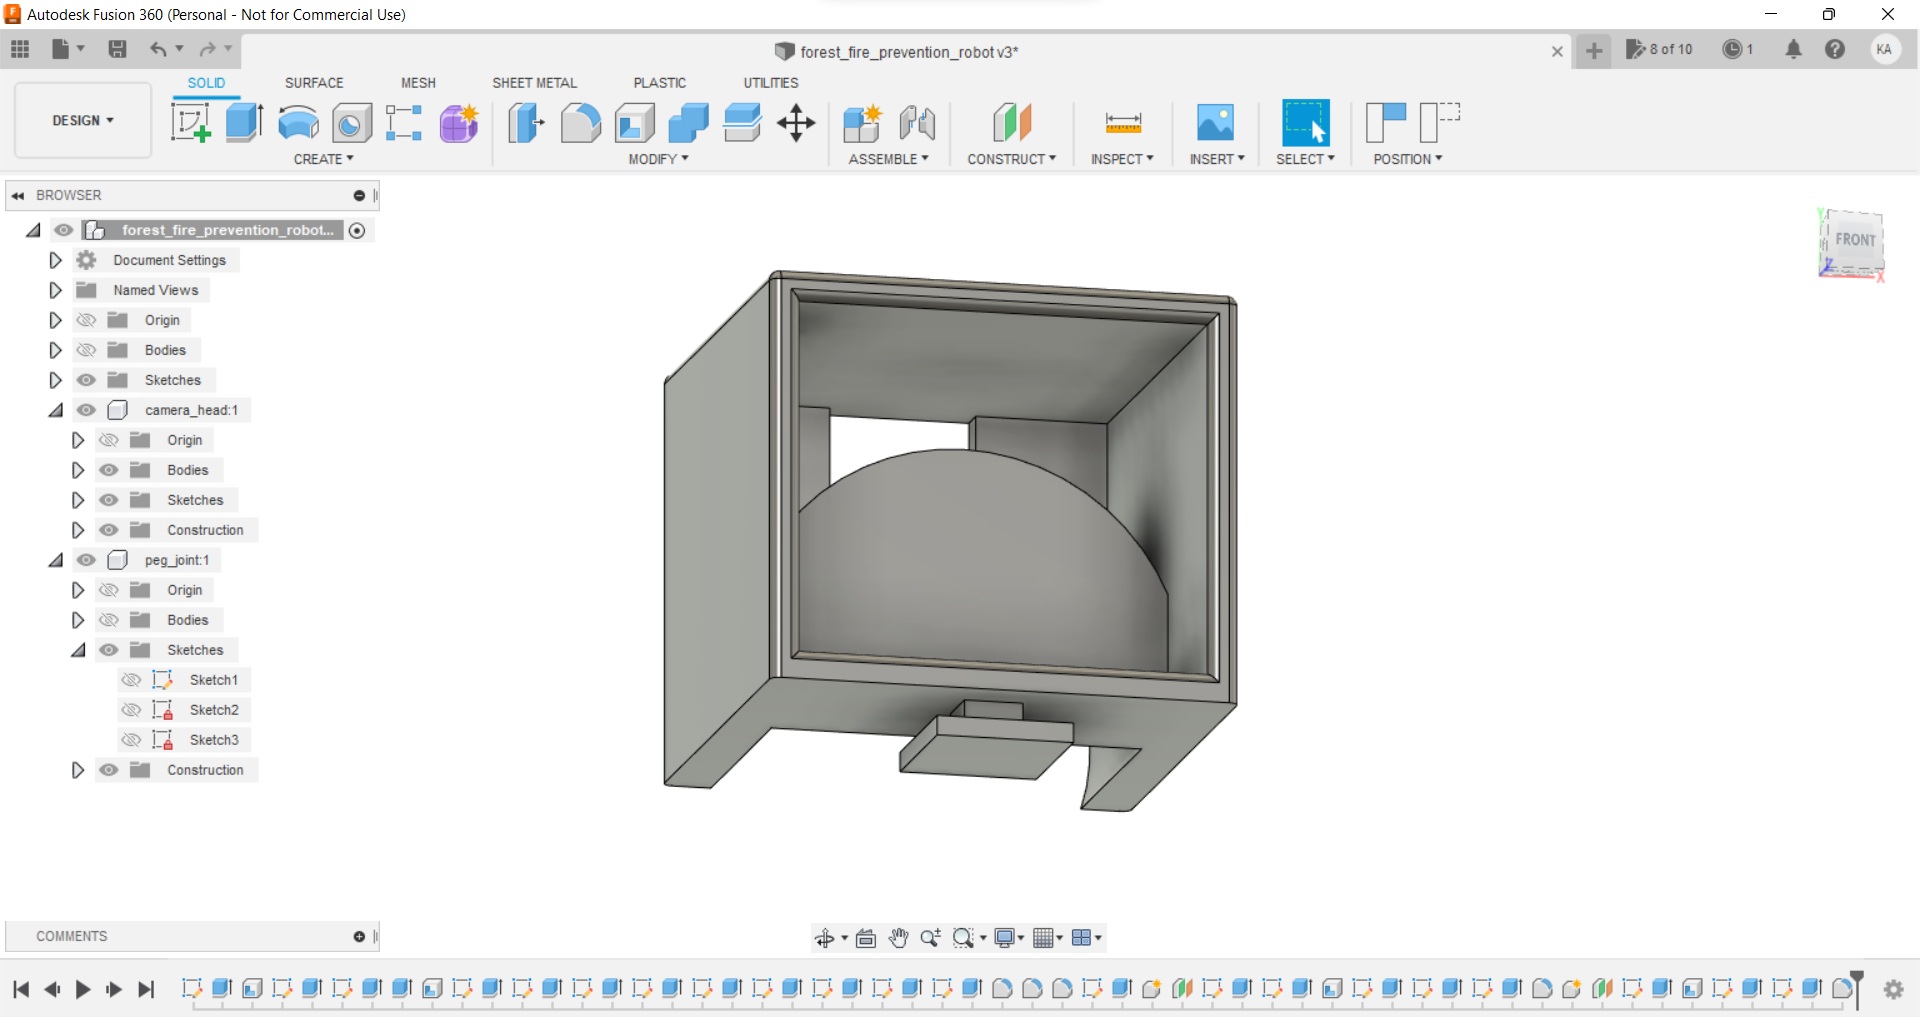
Task: Activate the Move/Copy tool
Action: click(x=796, y=123)
